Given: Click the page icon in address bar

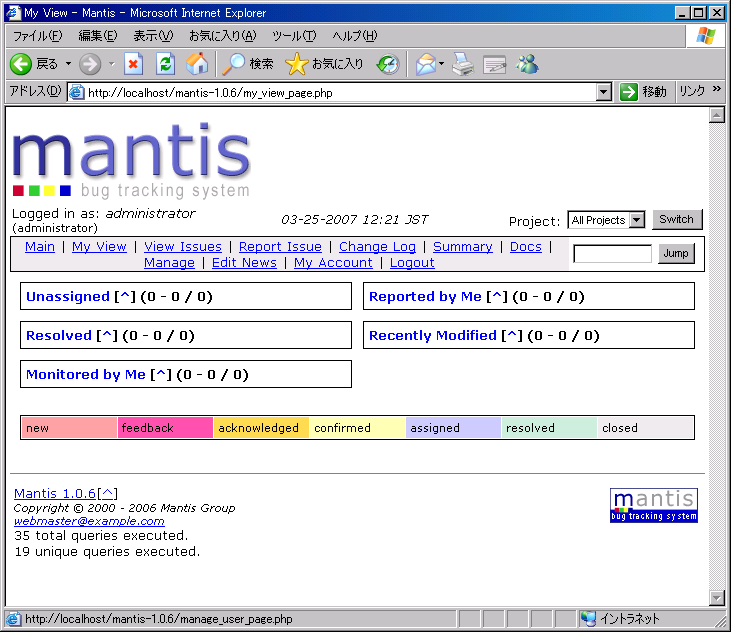Looking at the screenshot, I should point(76,92).
